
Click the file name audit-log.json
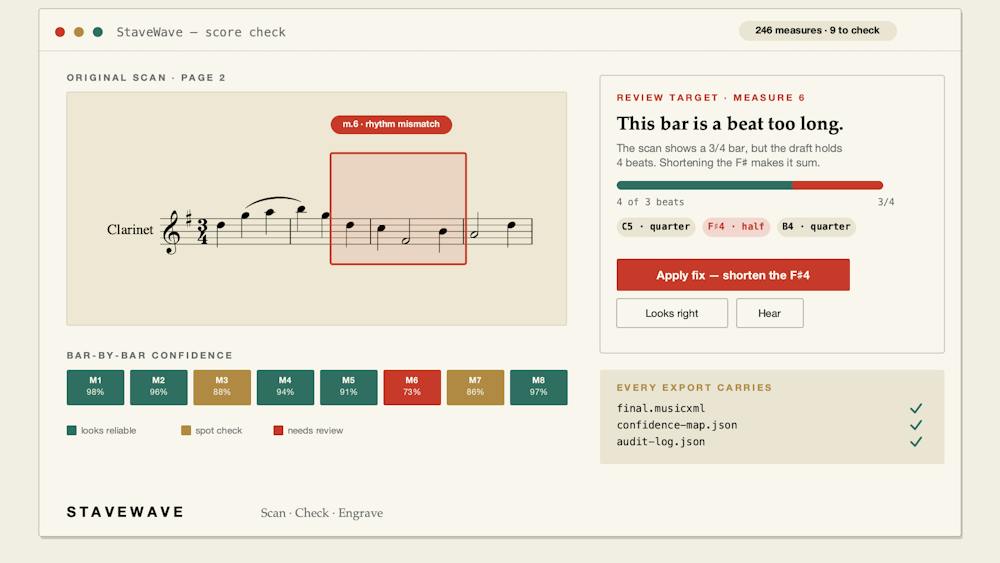click(661, 441)
